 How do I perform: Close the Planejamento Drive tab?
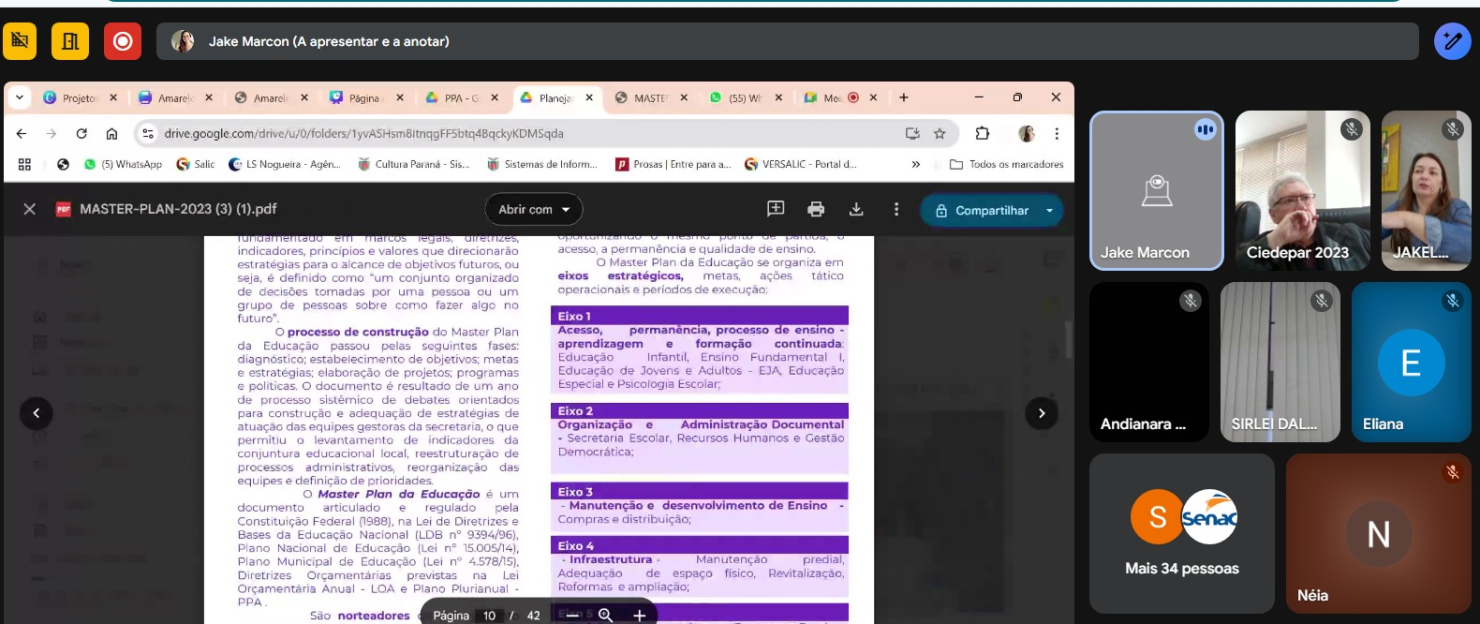[590, 98]
